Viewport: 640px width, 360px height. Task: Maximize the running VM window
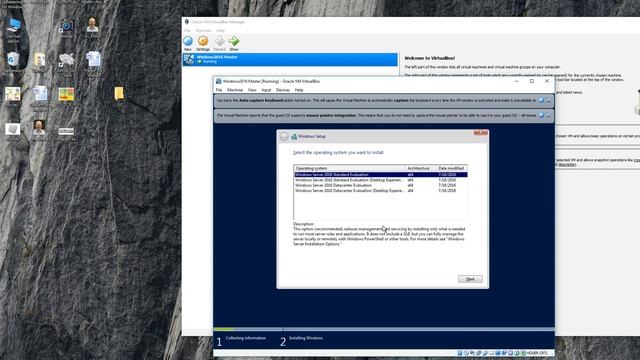(531, 81)
